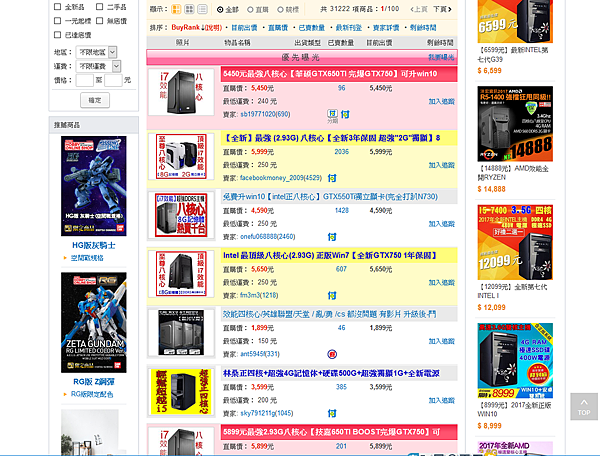
Task: Switch to large photo grid display icon
Action: tap(176, 9)
